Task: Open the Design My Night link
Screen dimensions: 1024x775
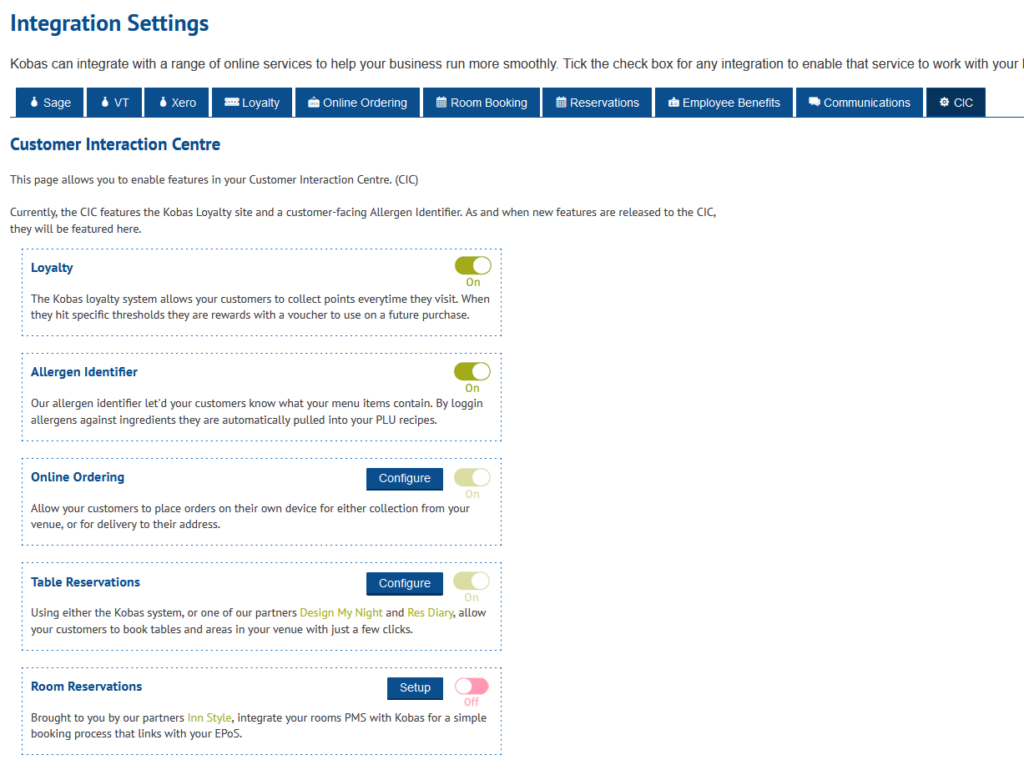Action: pyautogui.click(x=340, y=613)
